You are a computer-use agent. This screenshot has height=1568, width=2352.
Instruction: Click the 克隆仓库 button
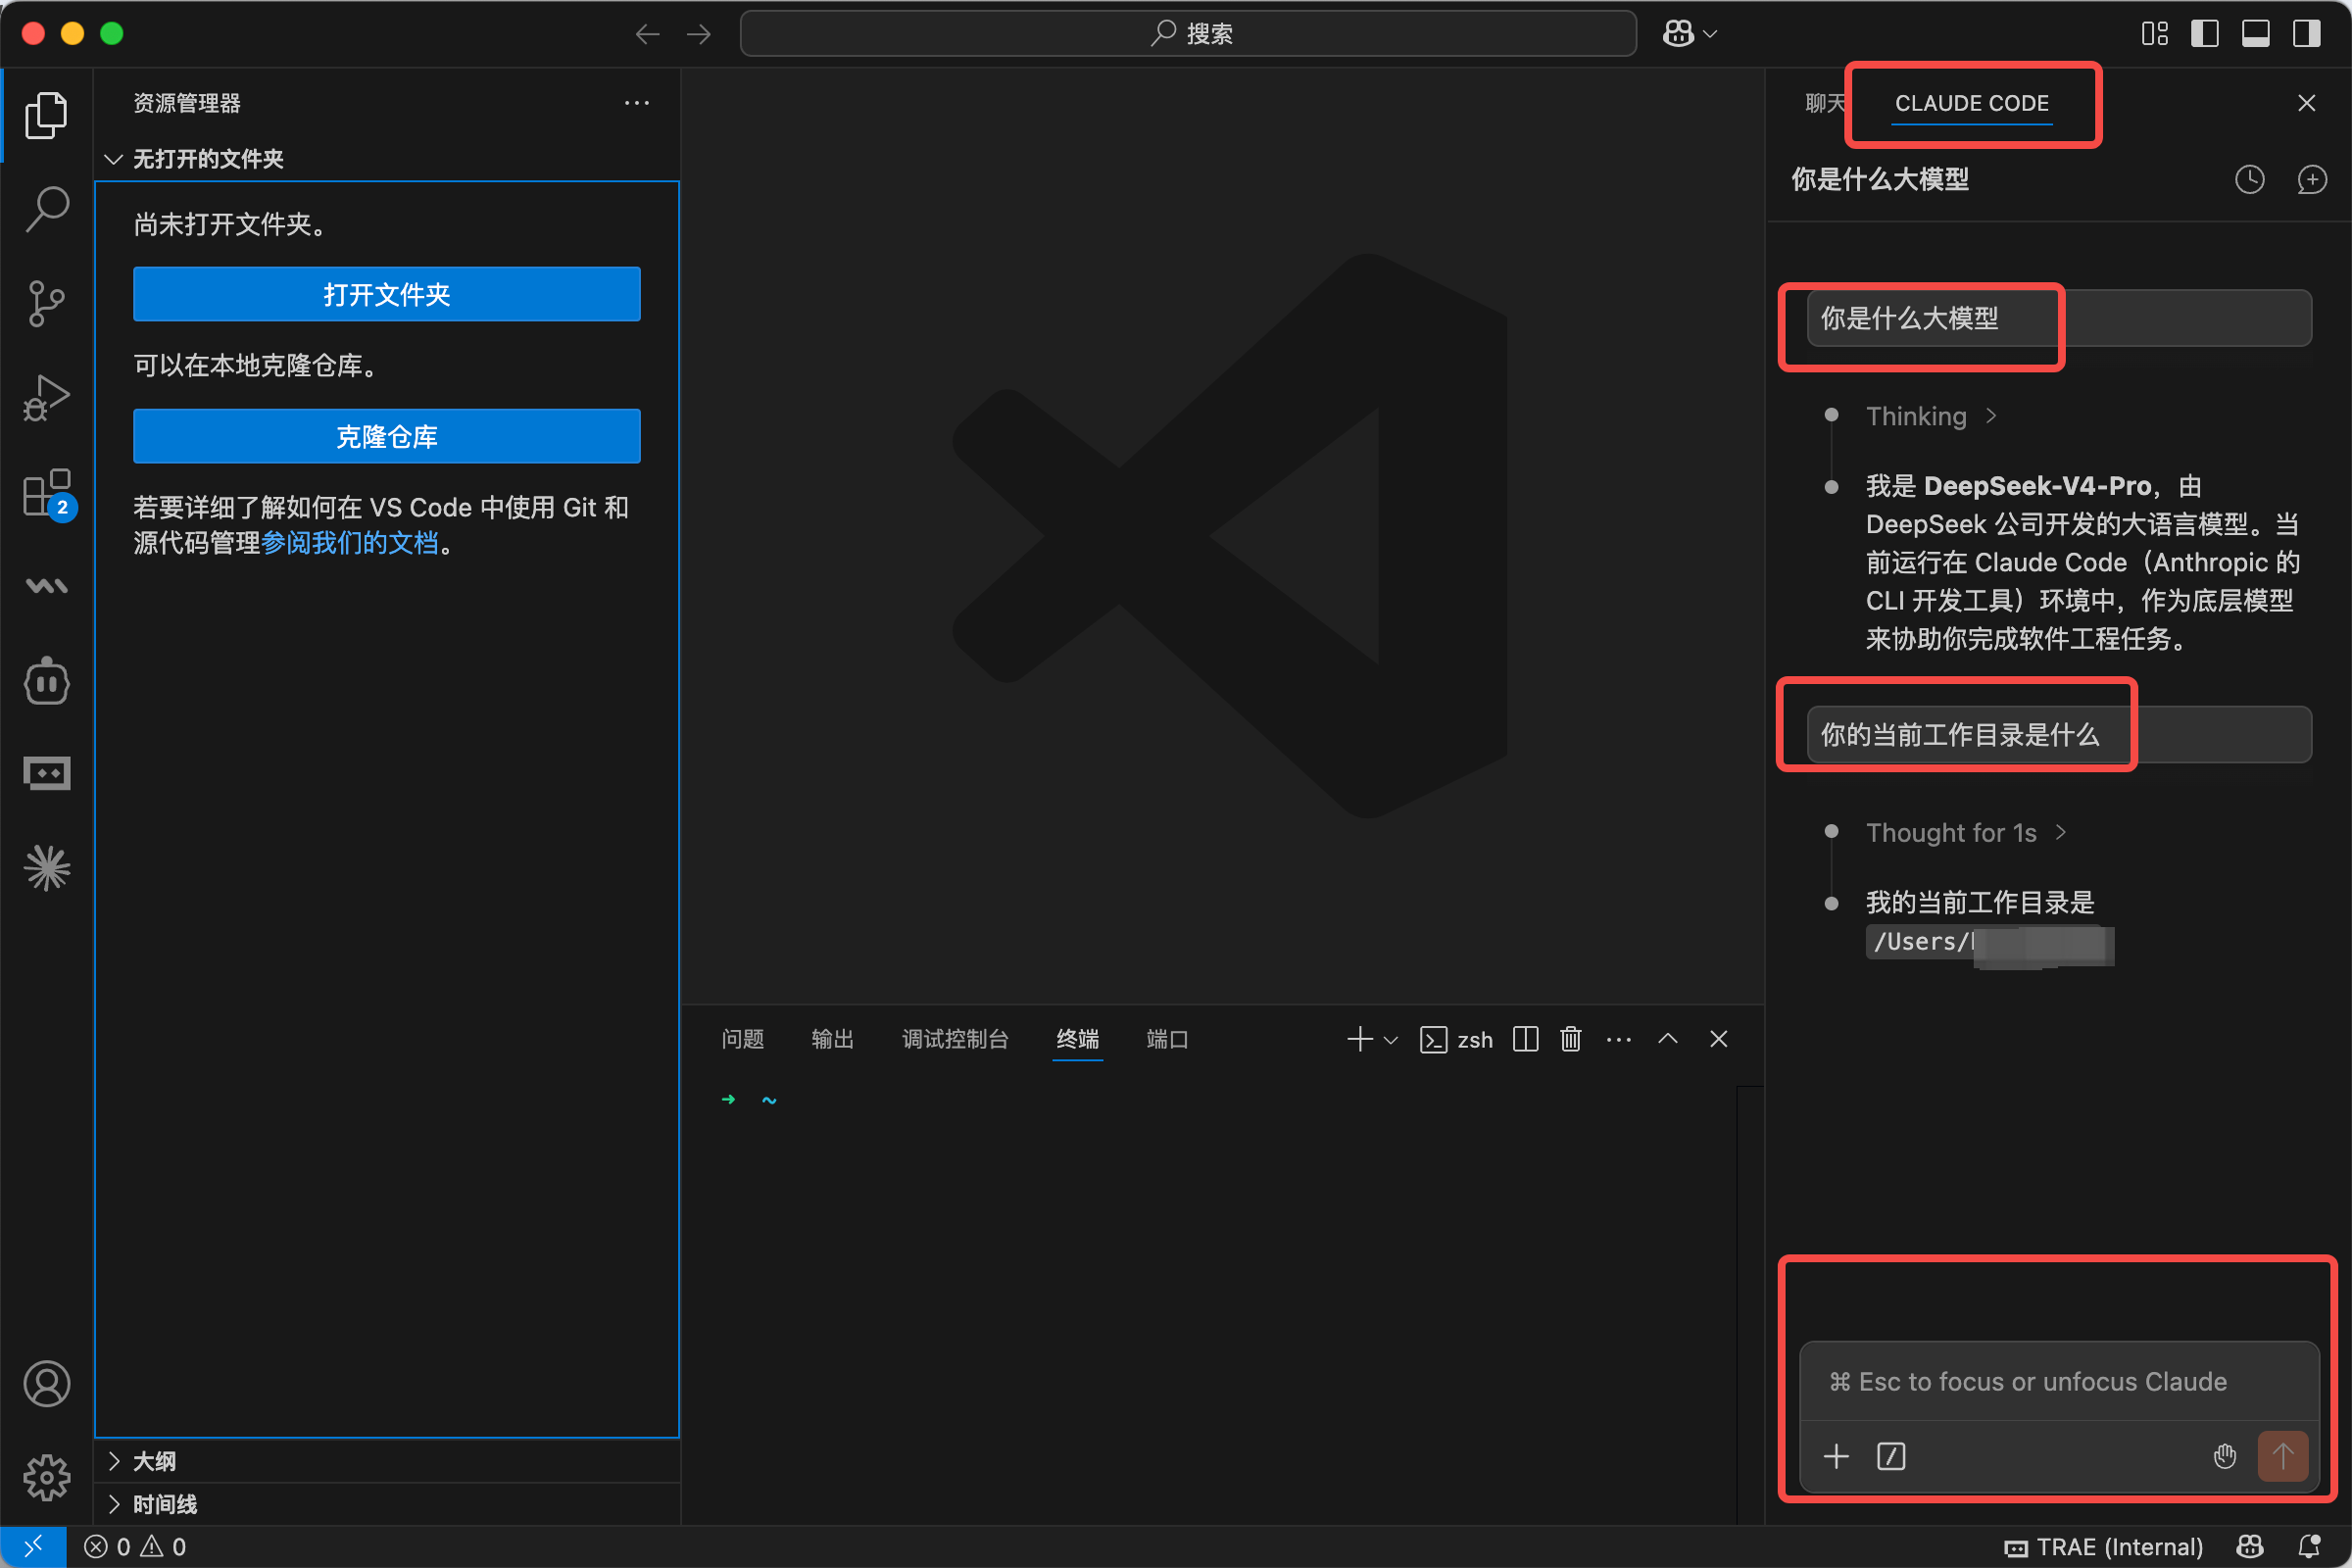387,436
